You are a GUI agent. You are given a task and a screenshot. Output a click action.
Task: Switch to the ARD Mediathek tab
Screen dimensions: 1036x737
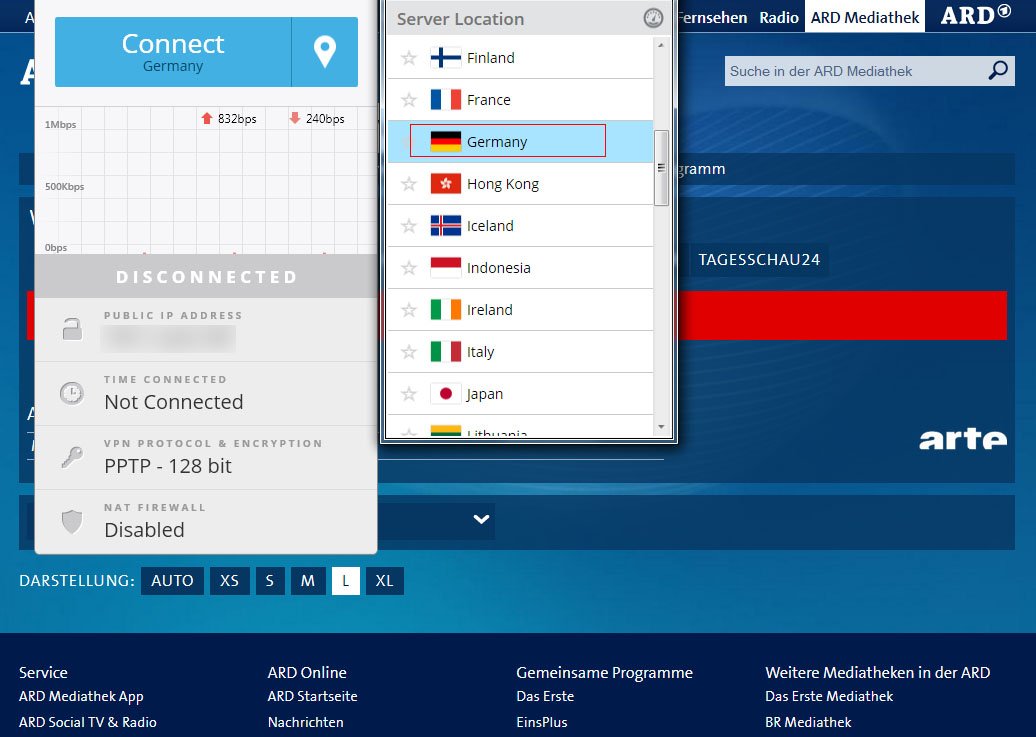(865, 17)
